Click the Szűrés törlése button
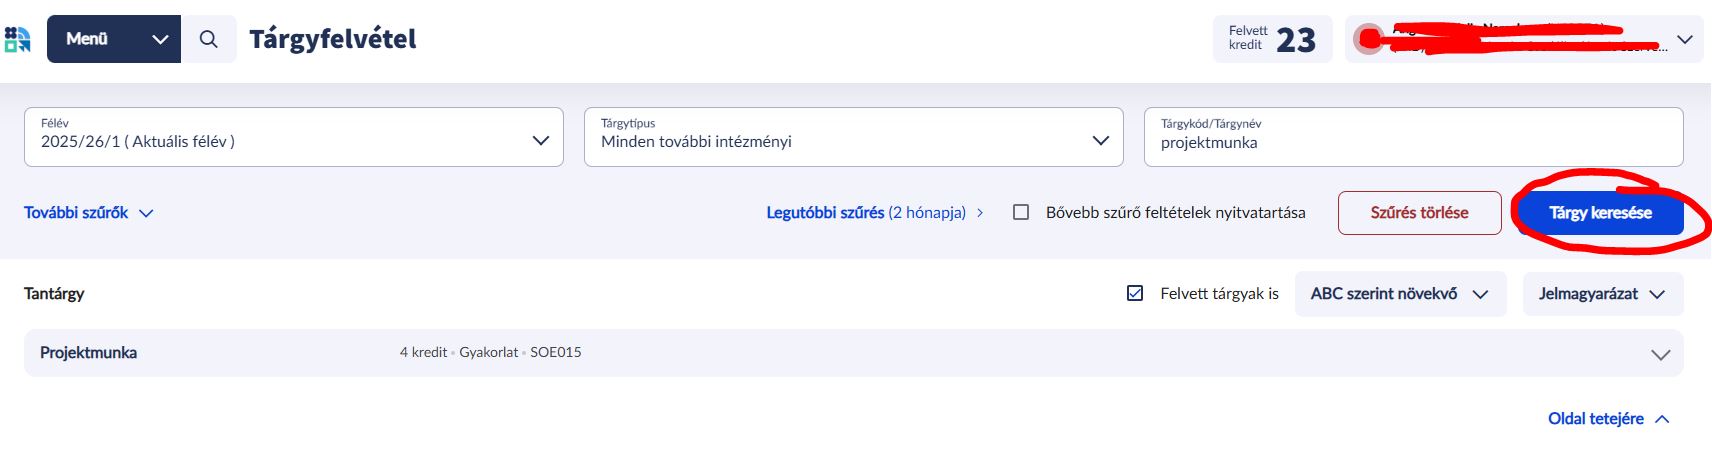Viewport: 1712px width, 452px height. 1419,213
